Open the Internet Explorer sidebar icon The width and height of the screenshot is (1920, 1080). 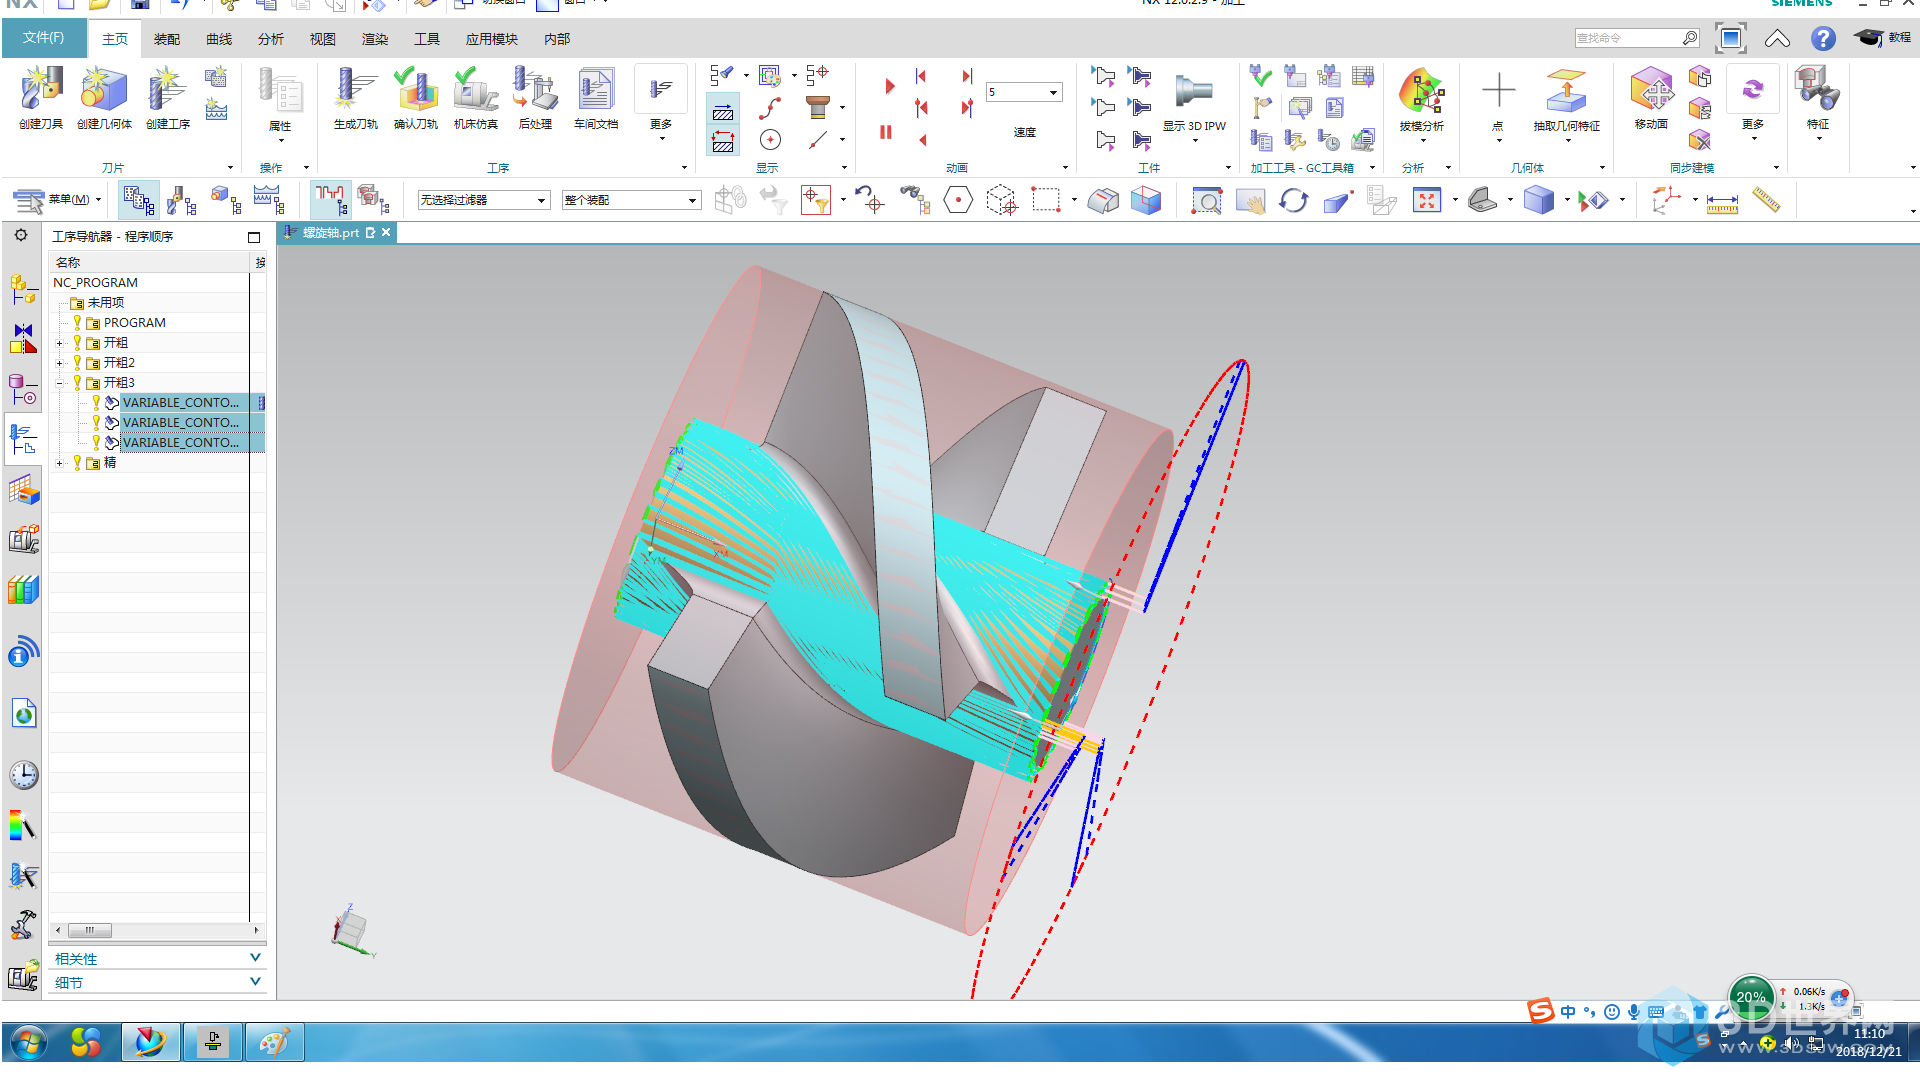(24, 714)
